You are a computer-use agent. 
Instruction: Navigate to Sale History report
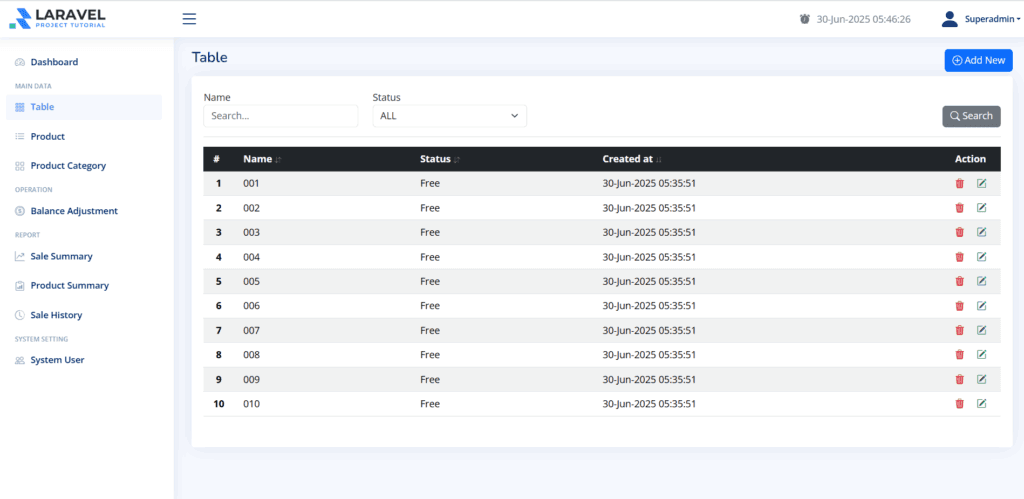point(56,315)
